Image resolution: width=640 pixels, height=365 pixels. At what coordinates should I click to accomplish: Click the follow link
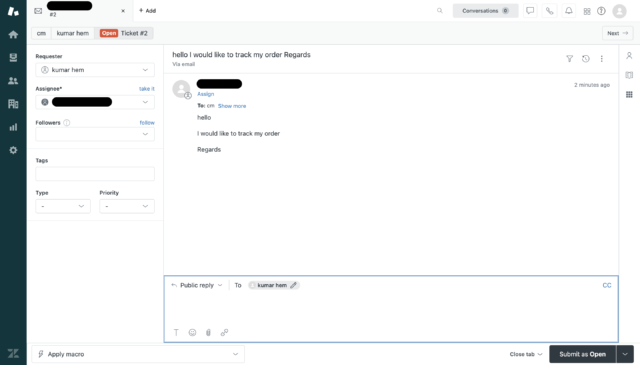point(147,122)
